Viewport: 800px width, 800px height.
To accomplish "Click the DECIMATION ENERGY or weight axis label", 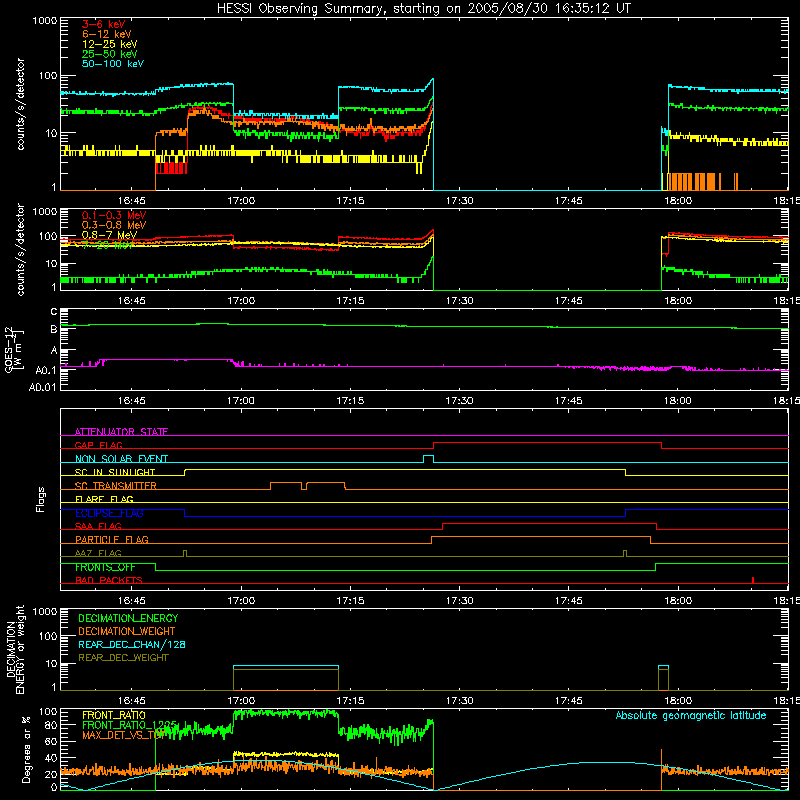I will (15, 649).
